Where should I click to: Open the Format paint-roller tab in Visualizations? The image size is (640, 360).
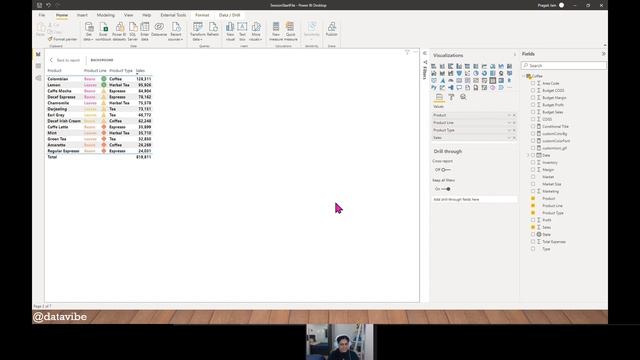[451, 97]
